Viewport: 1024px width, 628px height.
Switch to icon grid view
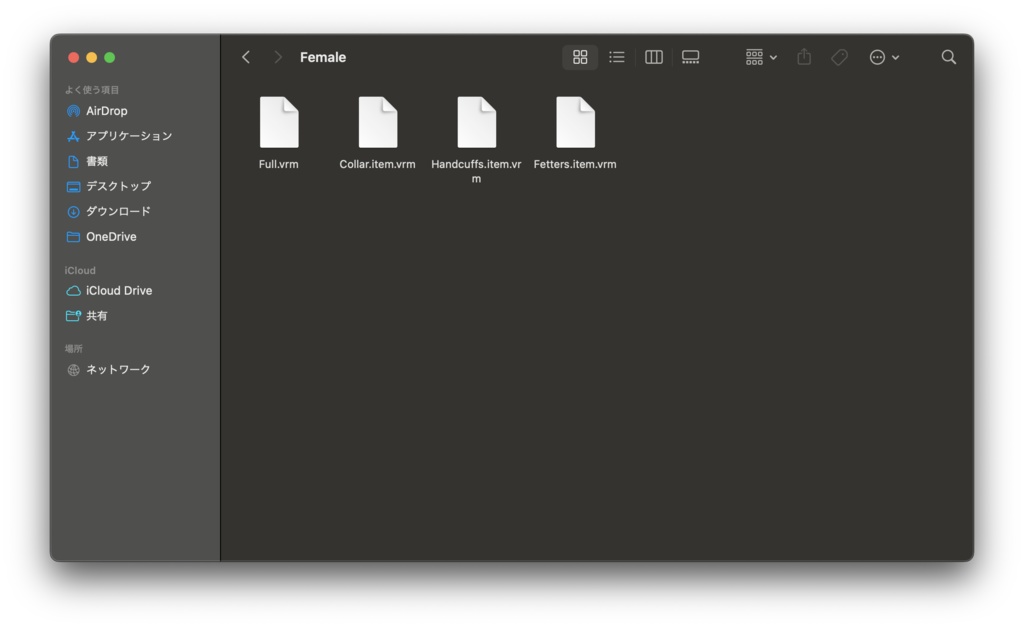[580, 57]
